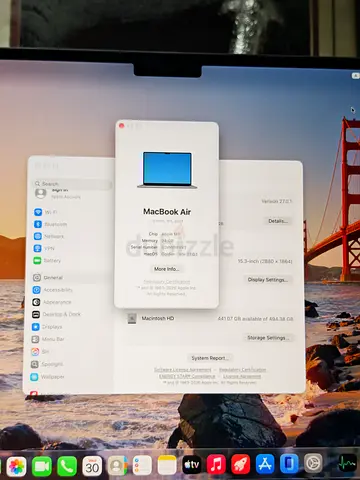Image resolution: width=360 pixels, height=480 pixels.
Task: Open System Settings from the Dock
Action: 313,463
